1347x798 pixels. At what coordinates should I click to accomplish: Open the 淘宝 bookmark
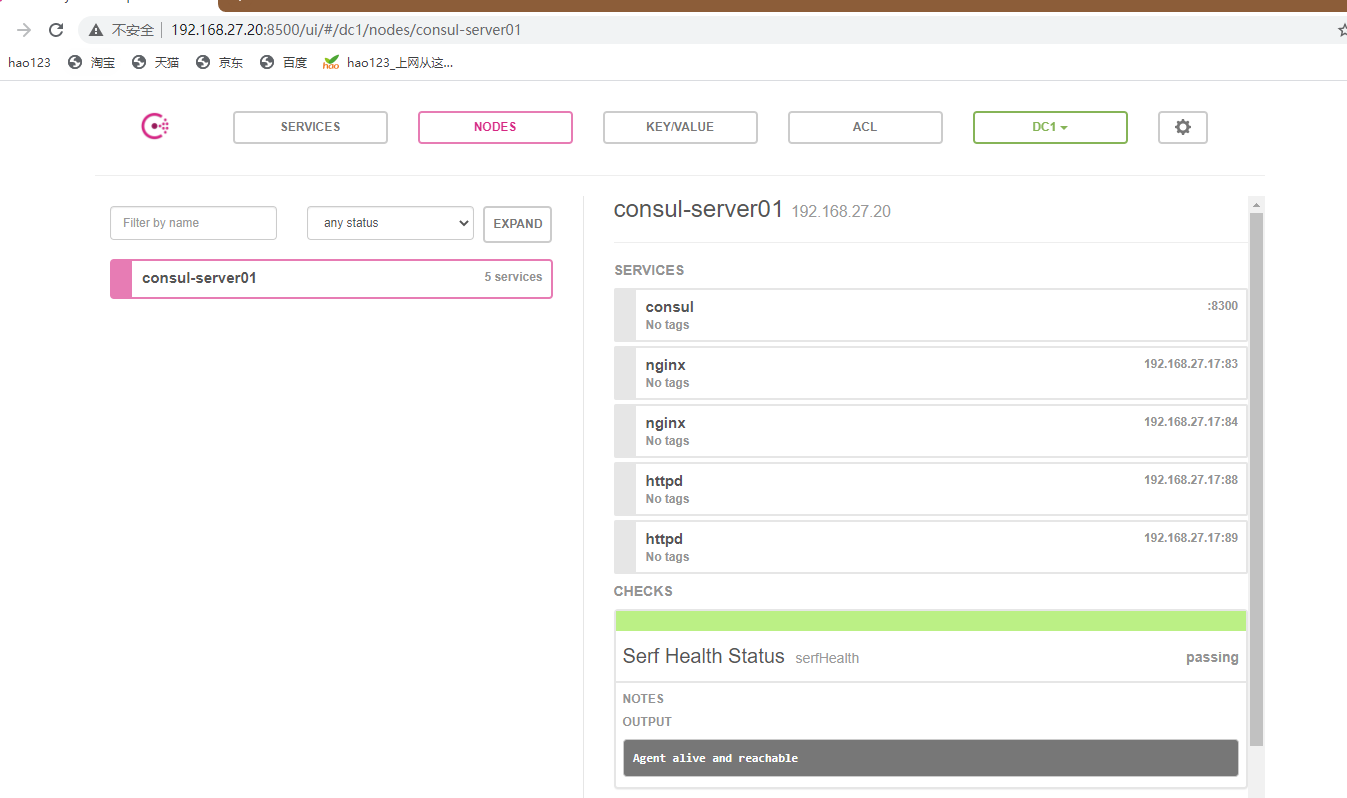[91, 62]
